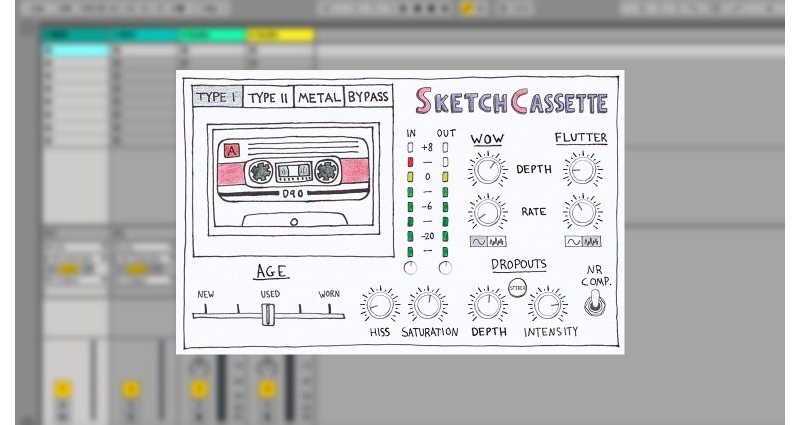800x425 pixels.
Task: Choose the METAL tape tab
Action: click(319, 96)
